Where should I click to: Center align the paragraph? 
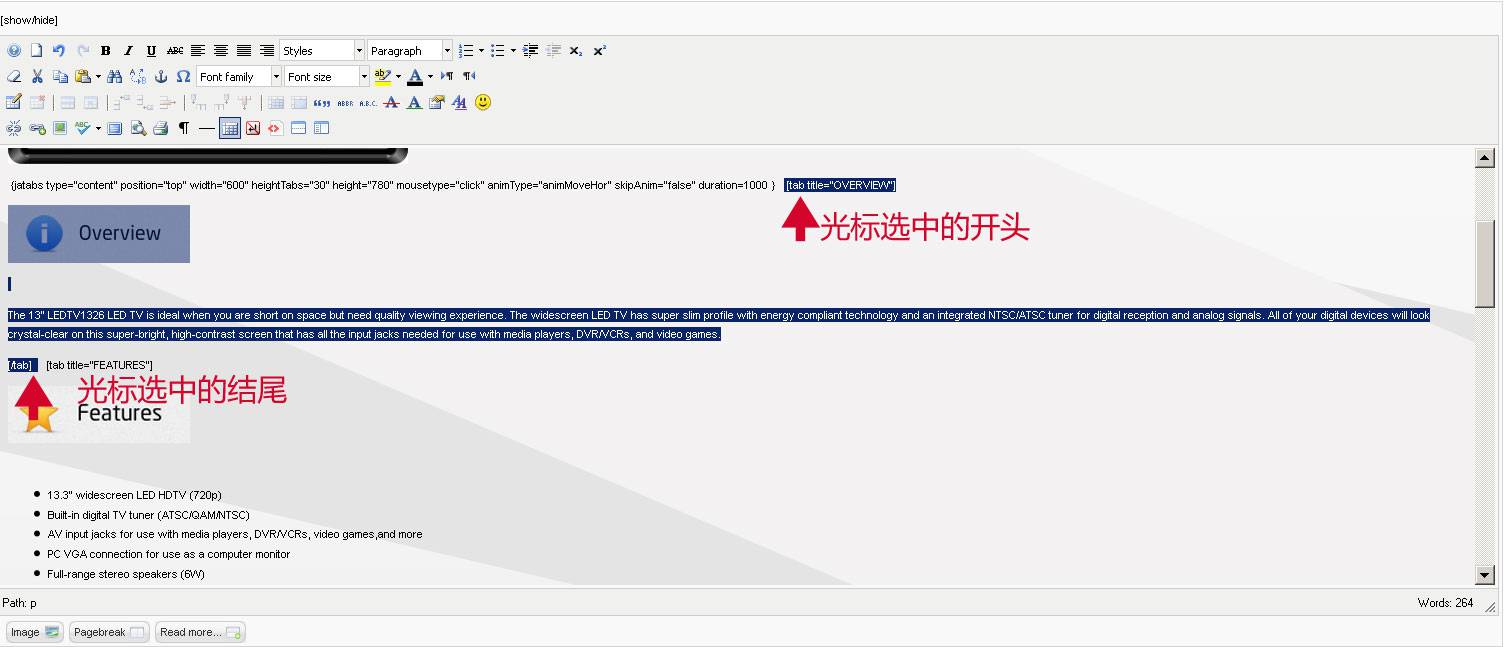tap(221, 50)
